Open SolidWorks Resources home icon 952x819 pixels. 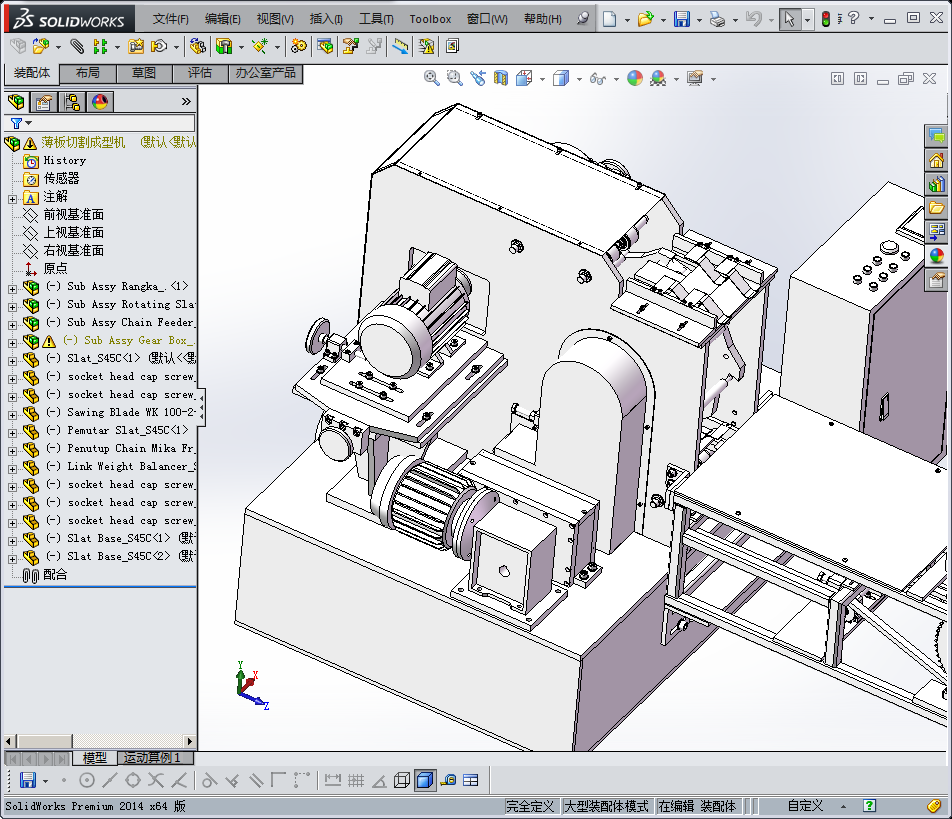point(937,160)
